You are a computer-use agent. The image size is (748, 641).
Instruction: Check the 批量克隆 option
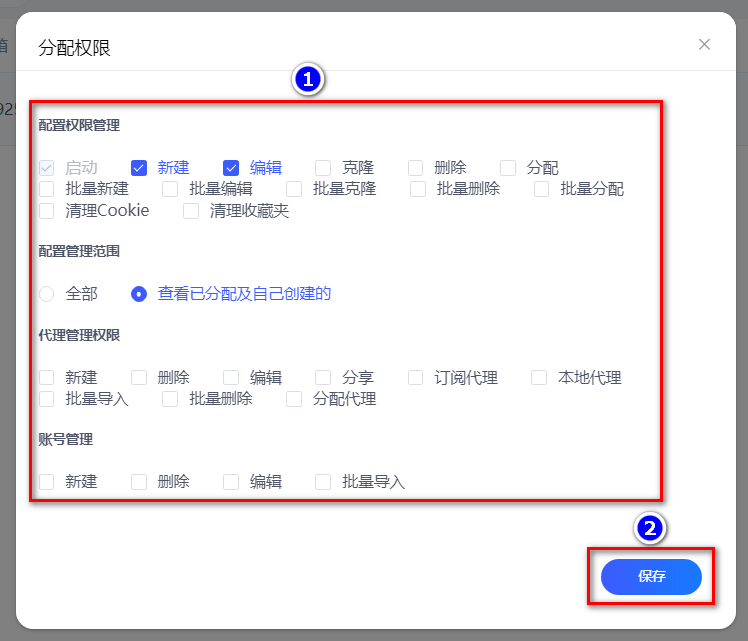point(294,189)
